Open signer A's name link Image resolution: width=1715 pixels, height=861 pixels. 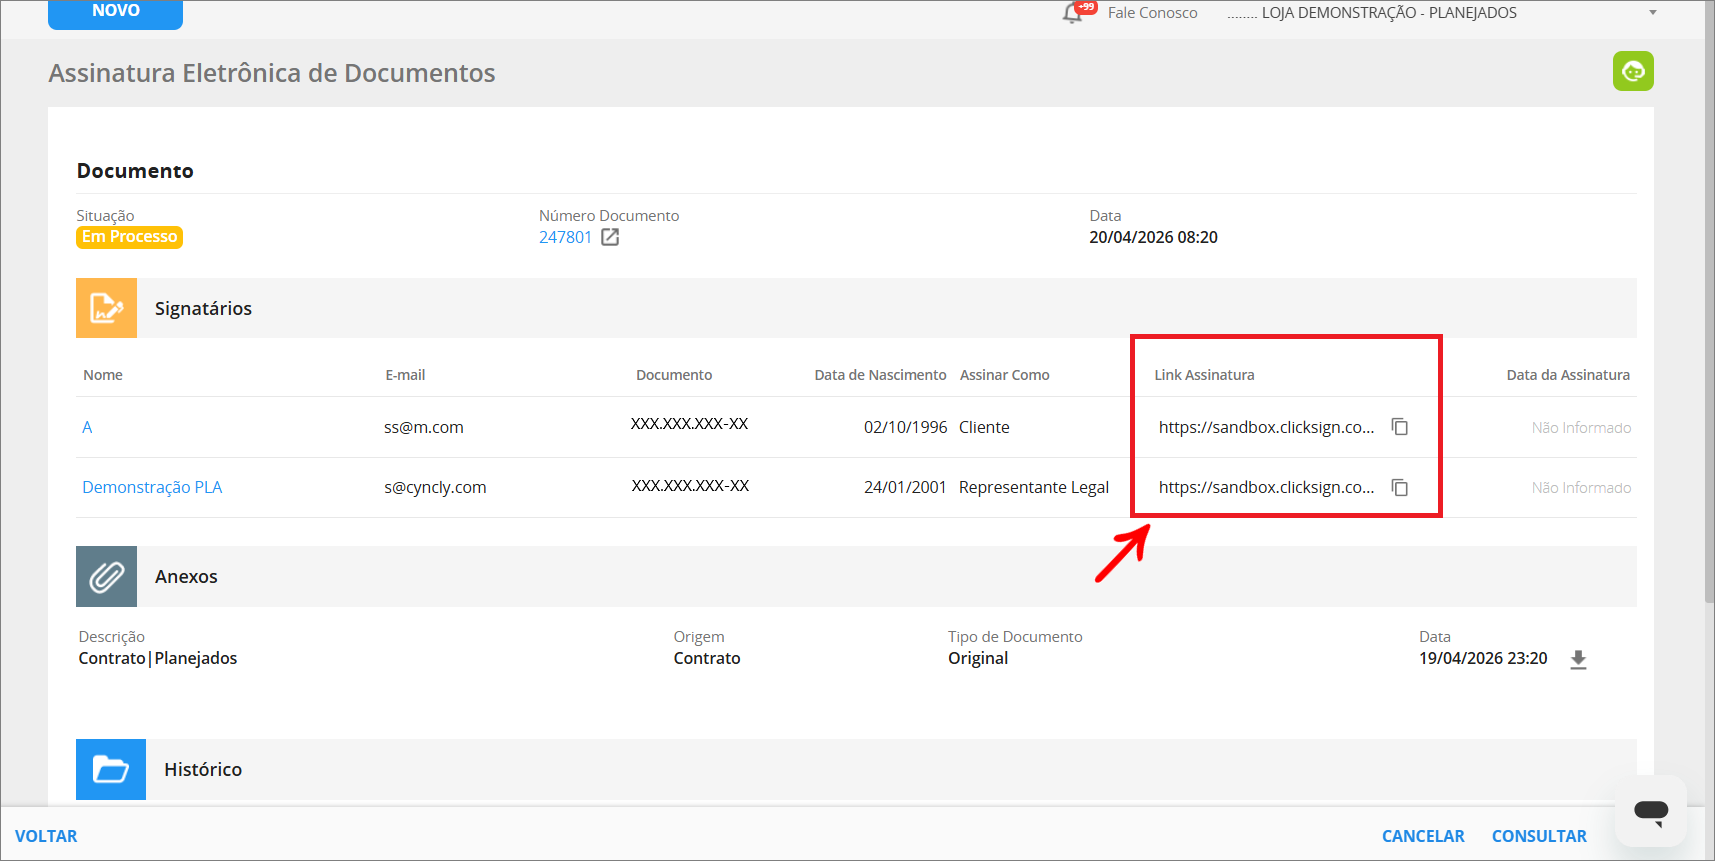point(87,427)
